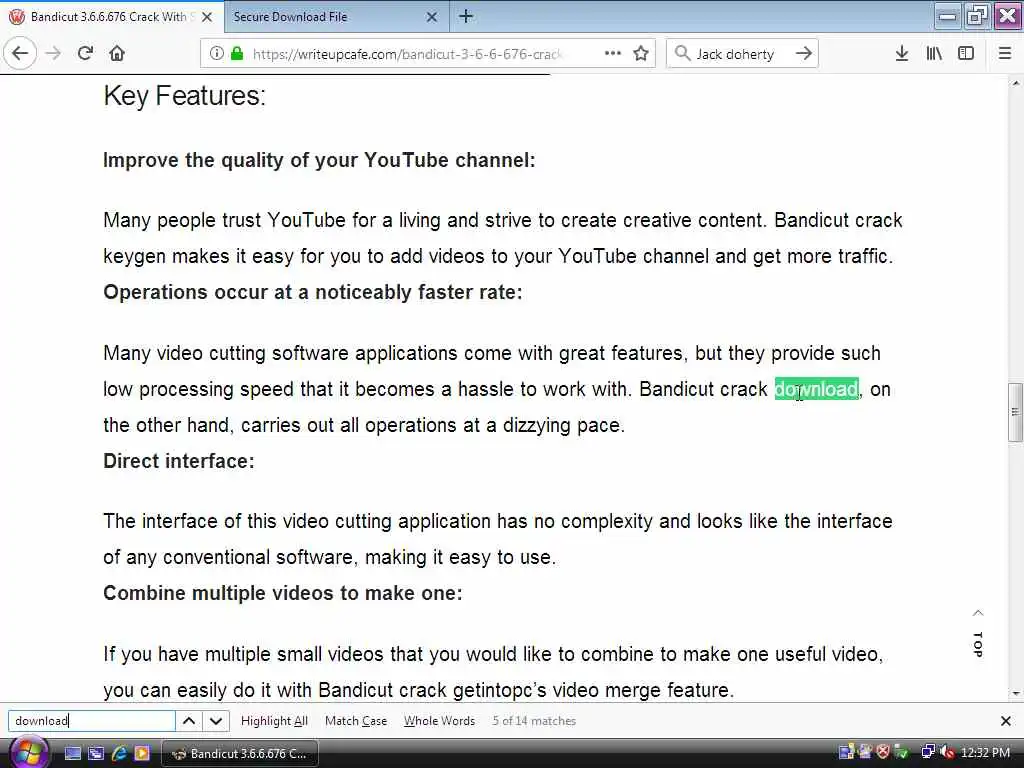Toggle Whole Words in find bar
The image size is (1024, 768).
439,721
